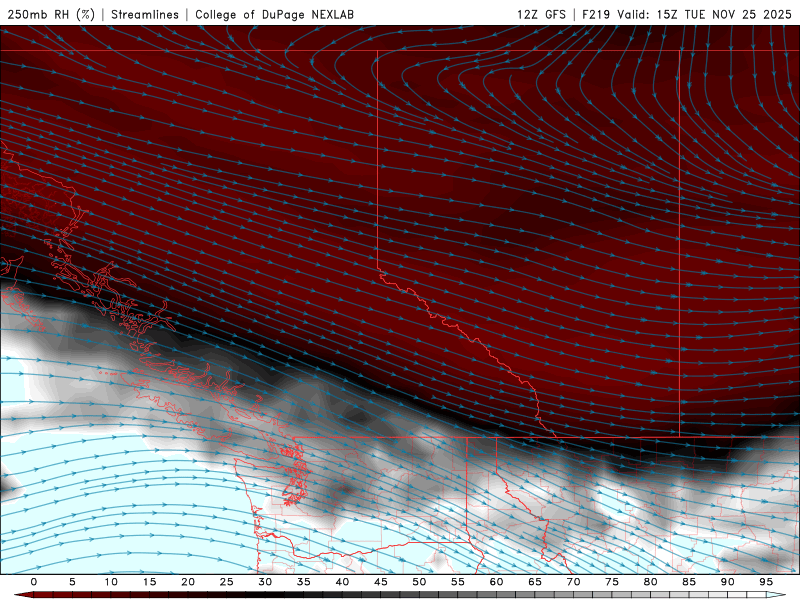This screenshot has width=800, height=600.
Task: Click the colorbar label '30'
Action: 265,582
